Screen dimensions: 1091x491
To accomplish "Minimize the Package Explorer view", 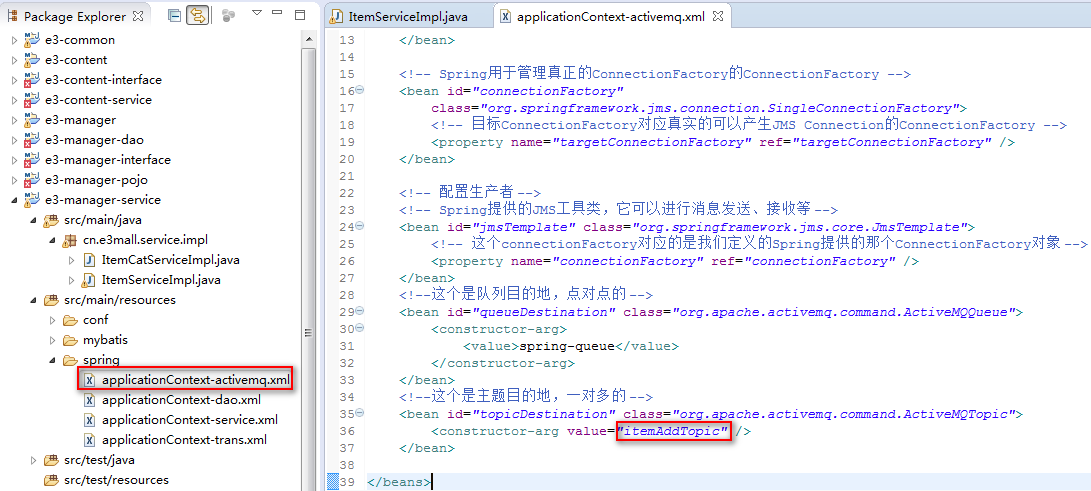I will point(279,14).
